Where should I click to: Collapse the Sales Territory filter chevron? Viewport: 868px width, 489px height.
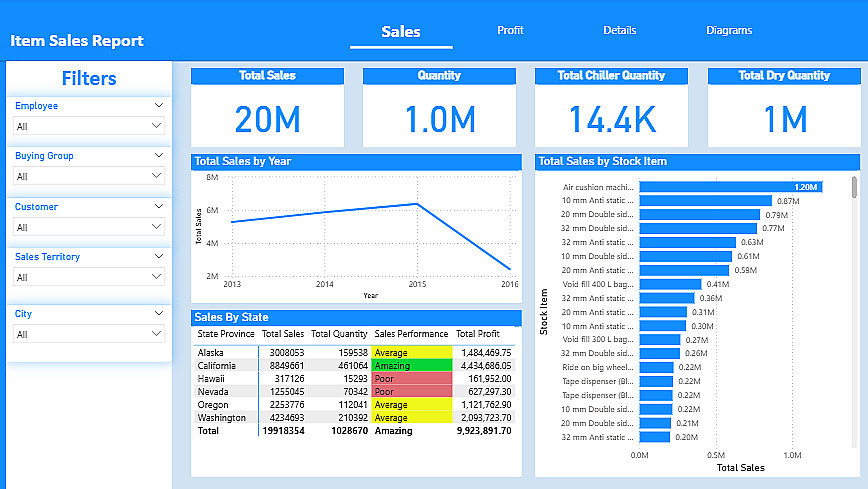click(x=159, y=256)
